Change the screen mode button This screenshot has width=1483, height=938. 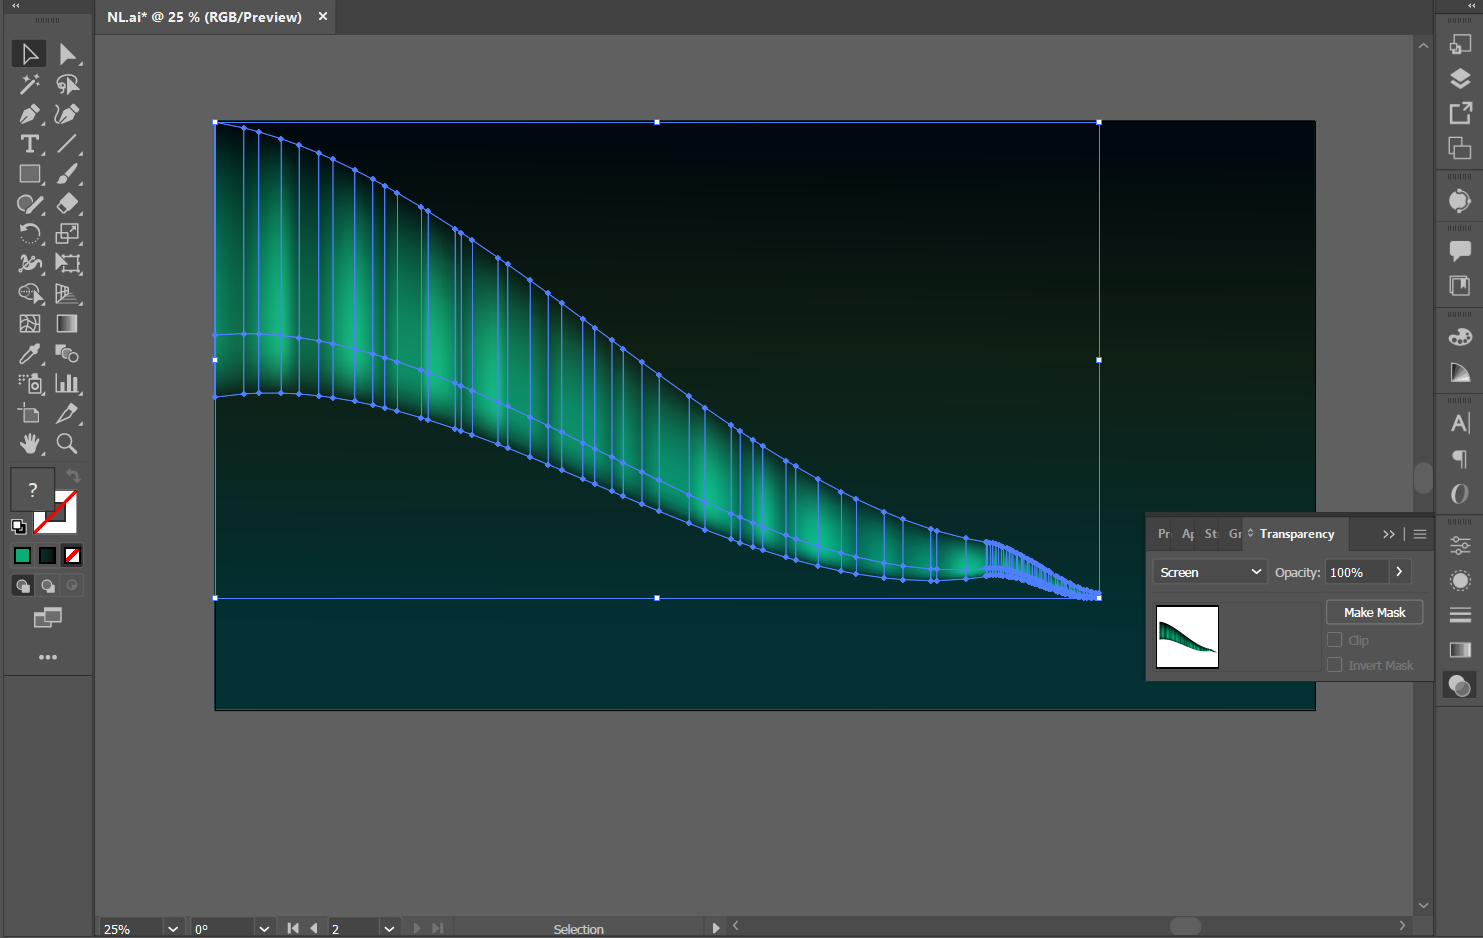pyautogui.click(x=47, y=617)
